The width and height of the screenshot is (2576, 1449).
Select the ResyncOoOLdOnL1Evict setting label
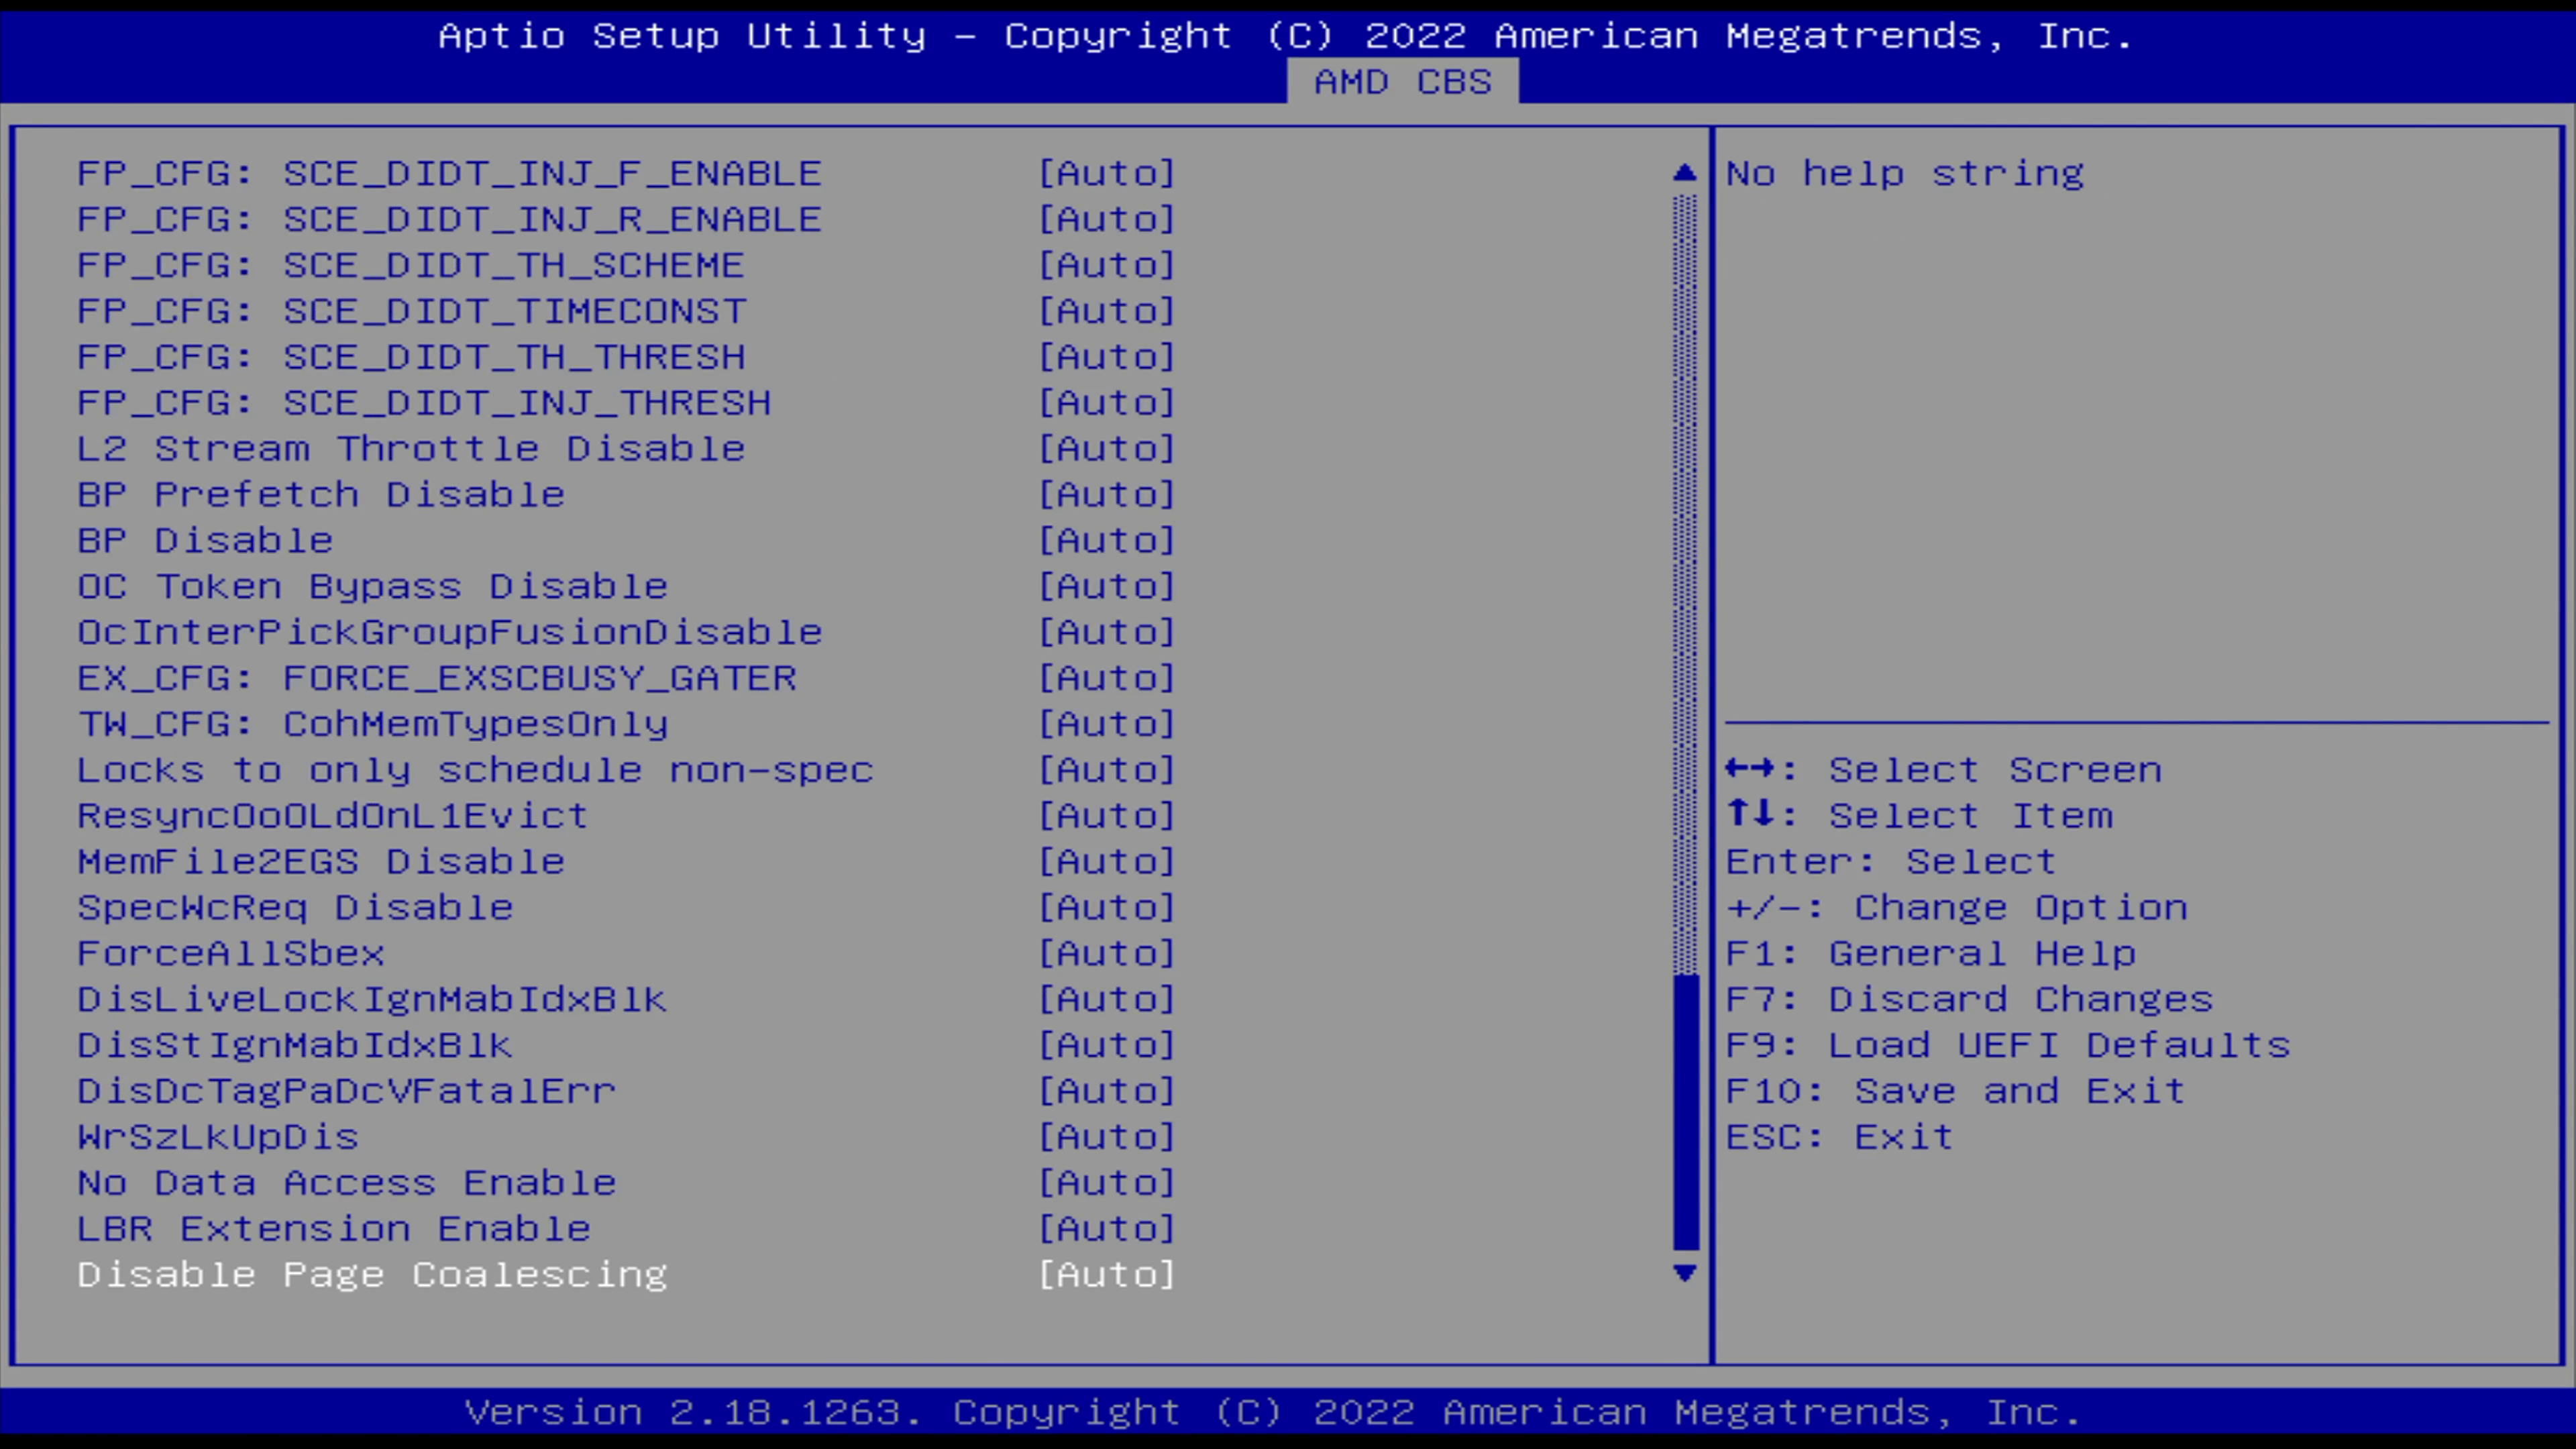coord(333,816)
